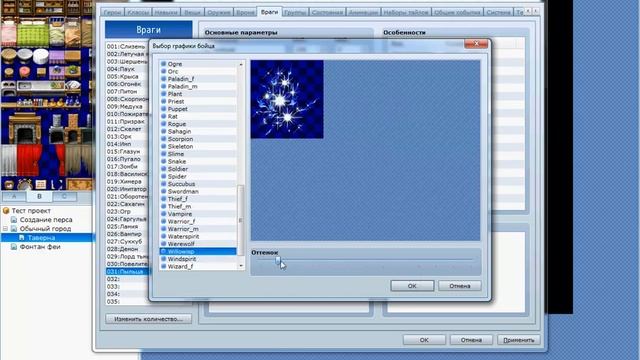Pick the Plant battler file
Image resolution: width=640 pixels, height=360 pixels.
coord(198,94)
